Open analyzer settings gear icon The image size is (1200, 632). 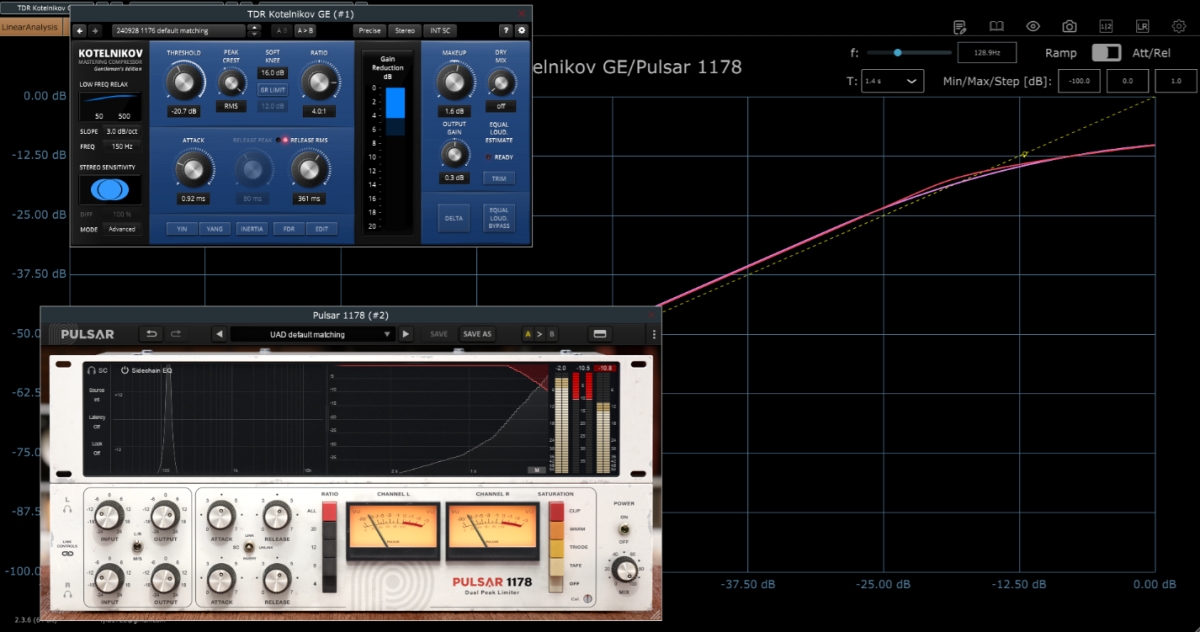[1178, 26]
